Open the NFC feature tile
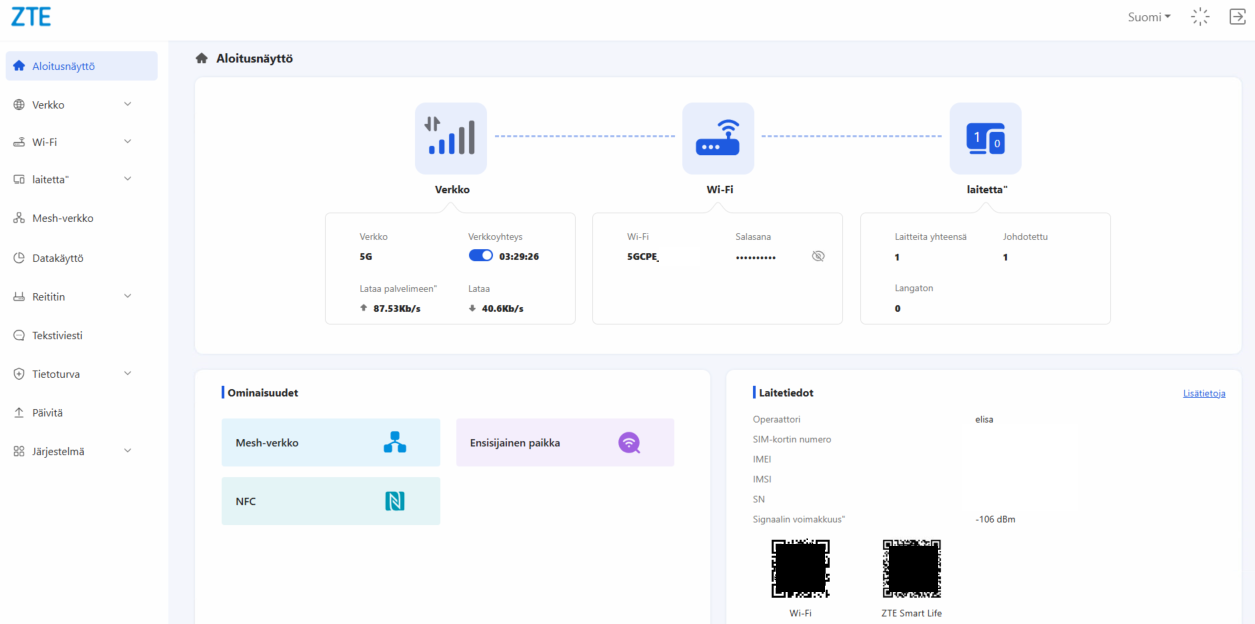Image resolution: width=1255 pixels, height=624 pixels. pos(330,501)
